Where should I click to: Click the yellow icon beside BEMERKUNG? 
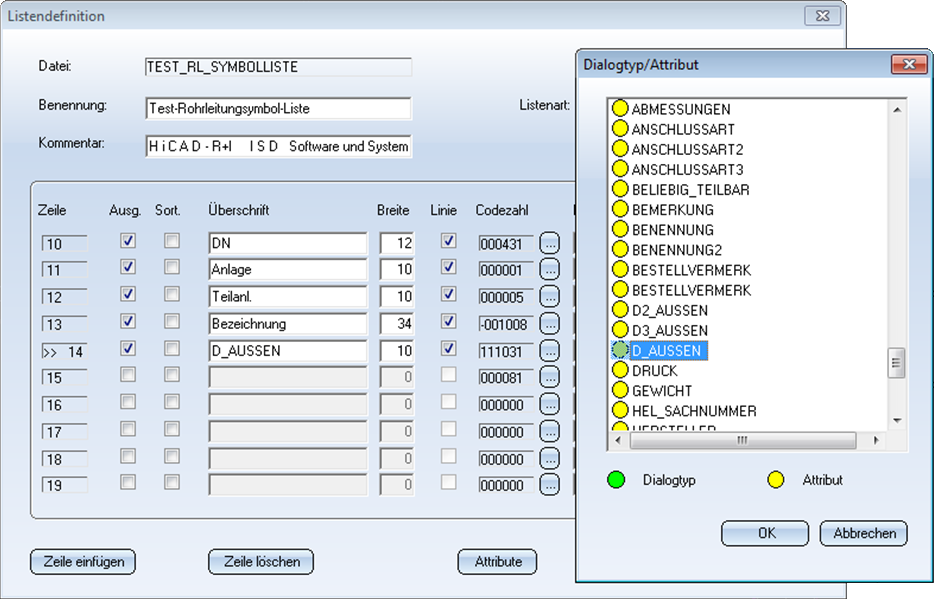[x=620, y=210]
